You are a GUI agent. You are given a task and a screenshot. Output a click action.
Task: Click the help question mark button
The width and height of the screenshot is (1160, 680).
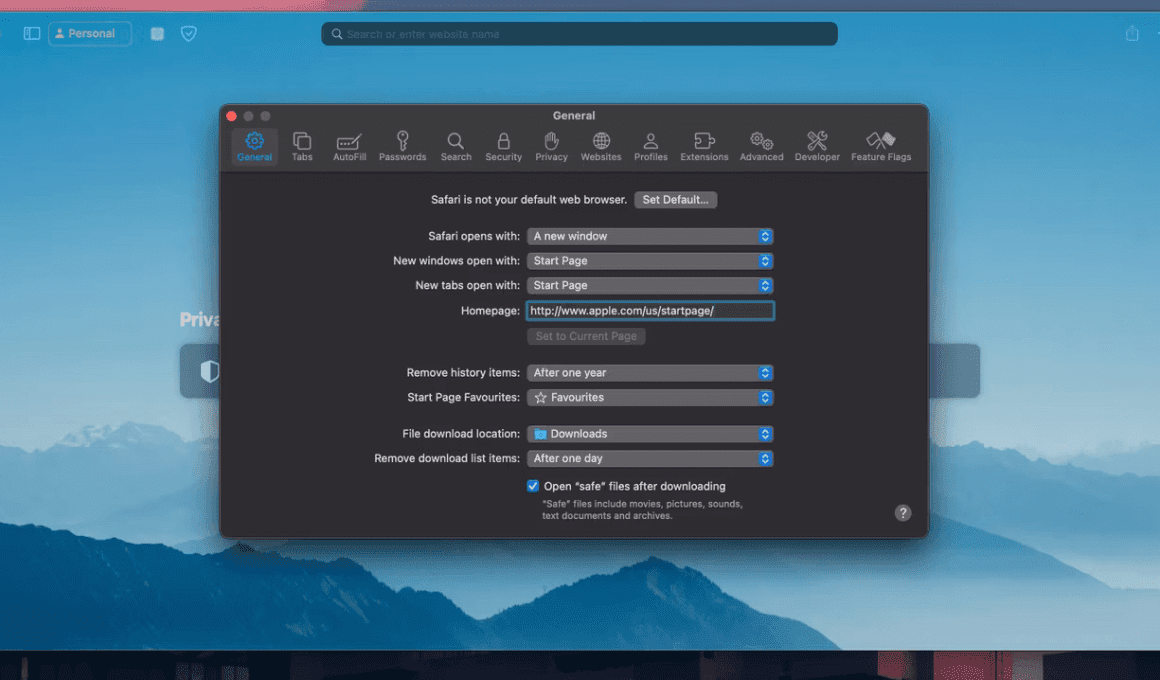coord(903,513)
